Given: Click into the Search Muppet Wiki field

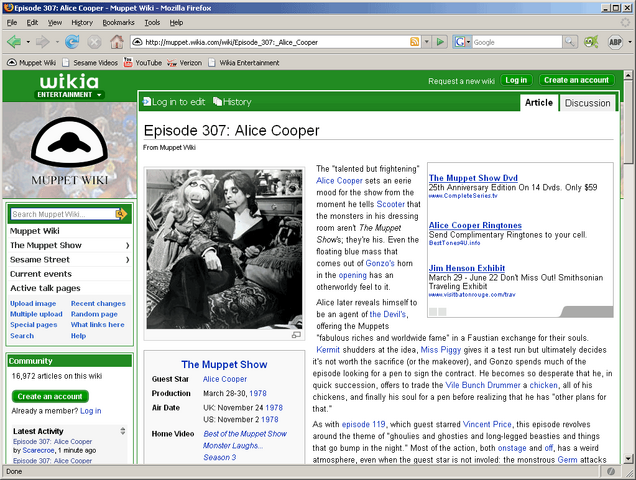Looking at the screenshot, I should pos(63,214).
